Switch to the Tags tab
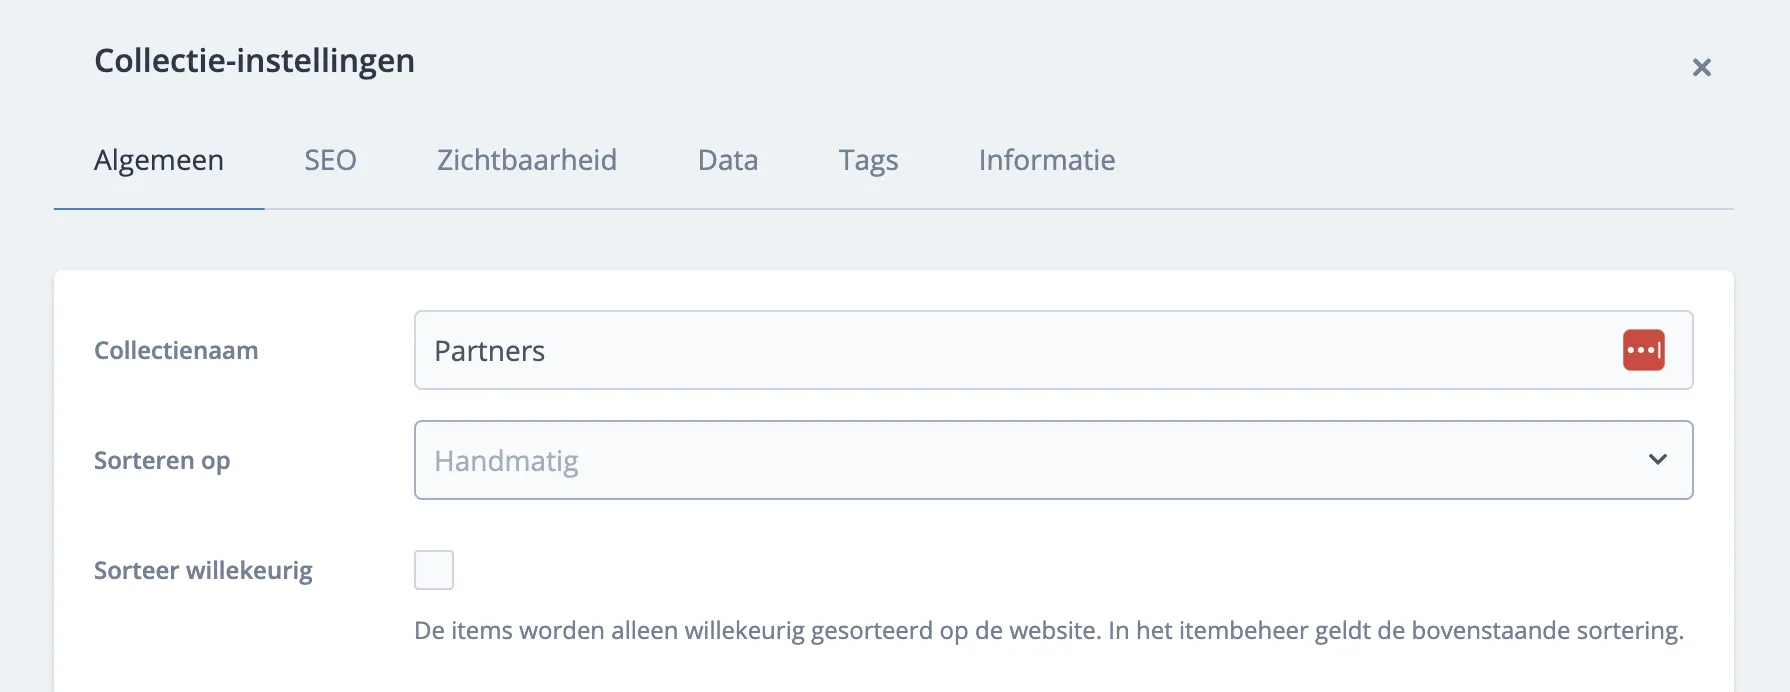This screenshot has height=692, width=1790. click(867, 160)
